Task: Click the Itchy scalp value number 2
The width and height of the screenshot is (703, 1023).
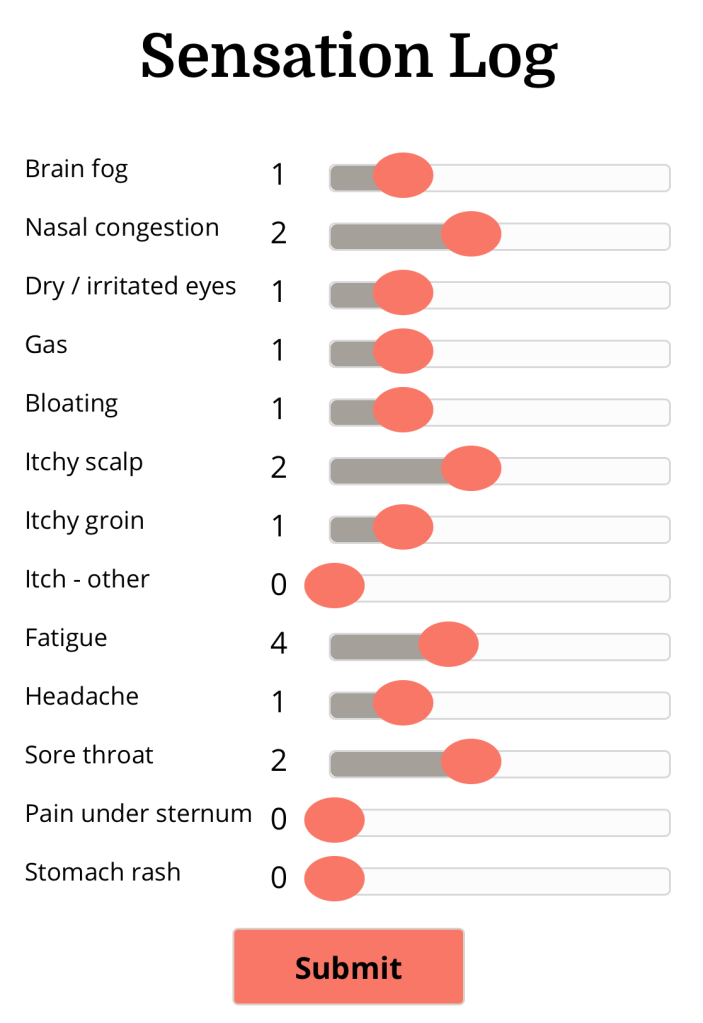Action: [279, 468]
